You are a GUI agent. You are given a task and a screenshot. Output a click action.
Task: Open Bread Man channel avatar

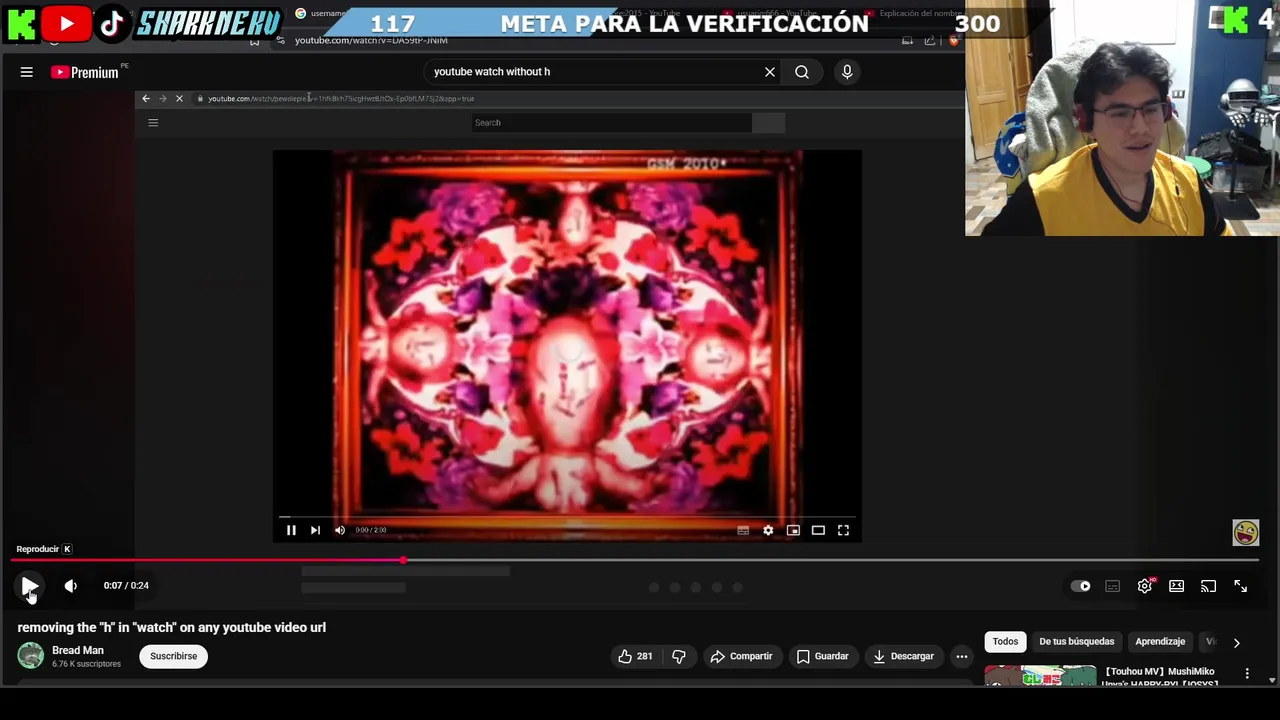(x=31, y=656)
